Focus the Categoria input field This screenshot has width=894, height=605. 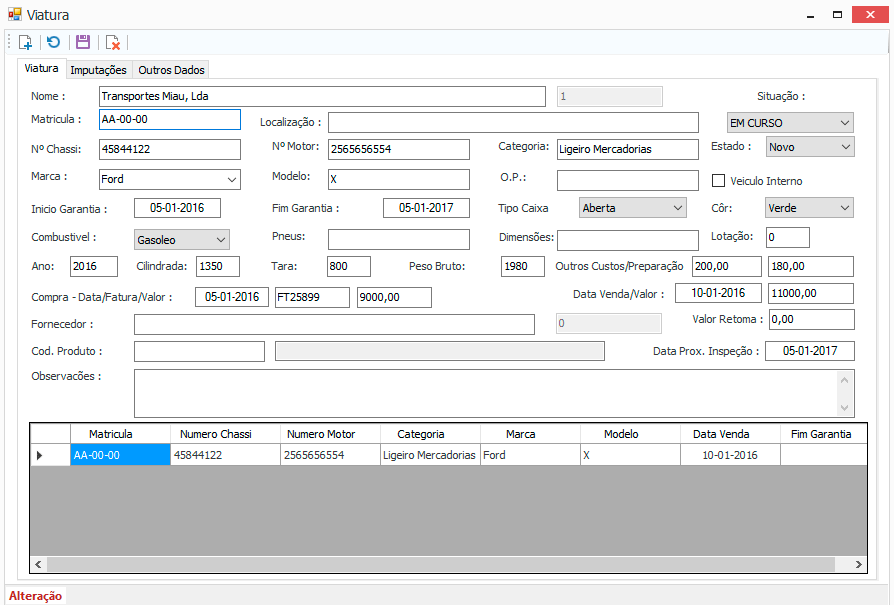tap(628, 149)
